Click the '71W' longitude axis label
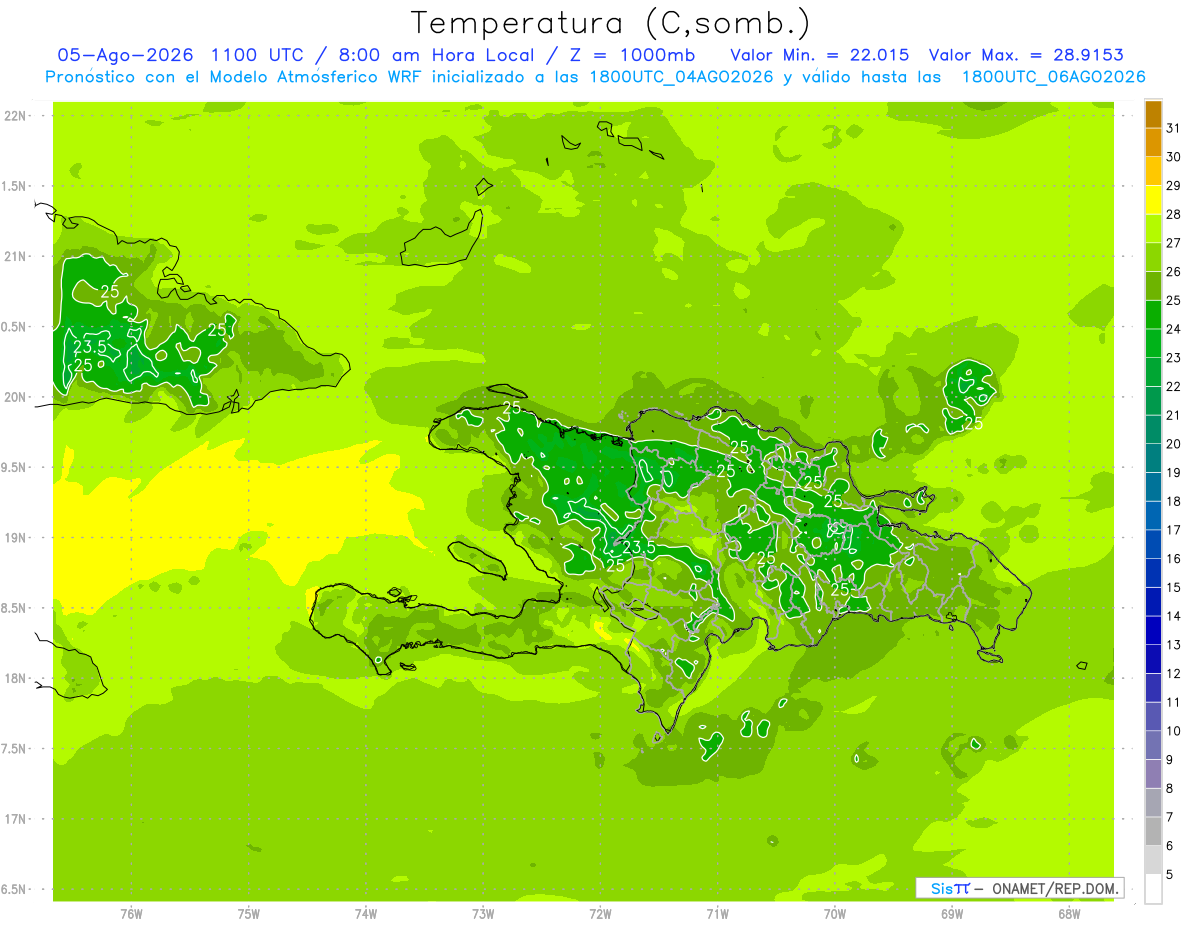 [x=717, y=914]
